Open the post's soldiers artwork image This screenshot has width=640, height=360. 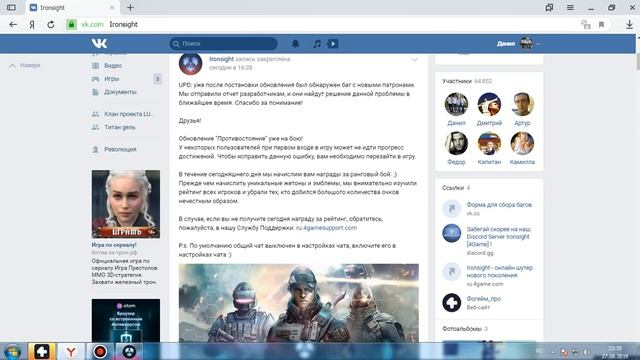click(298, 303)
